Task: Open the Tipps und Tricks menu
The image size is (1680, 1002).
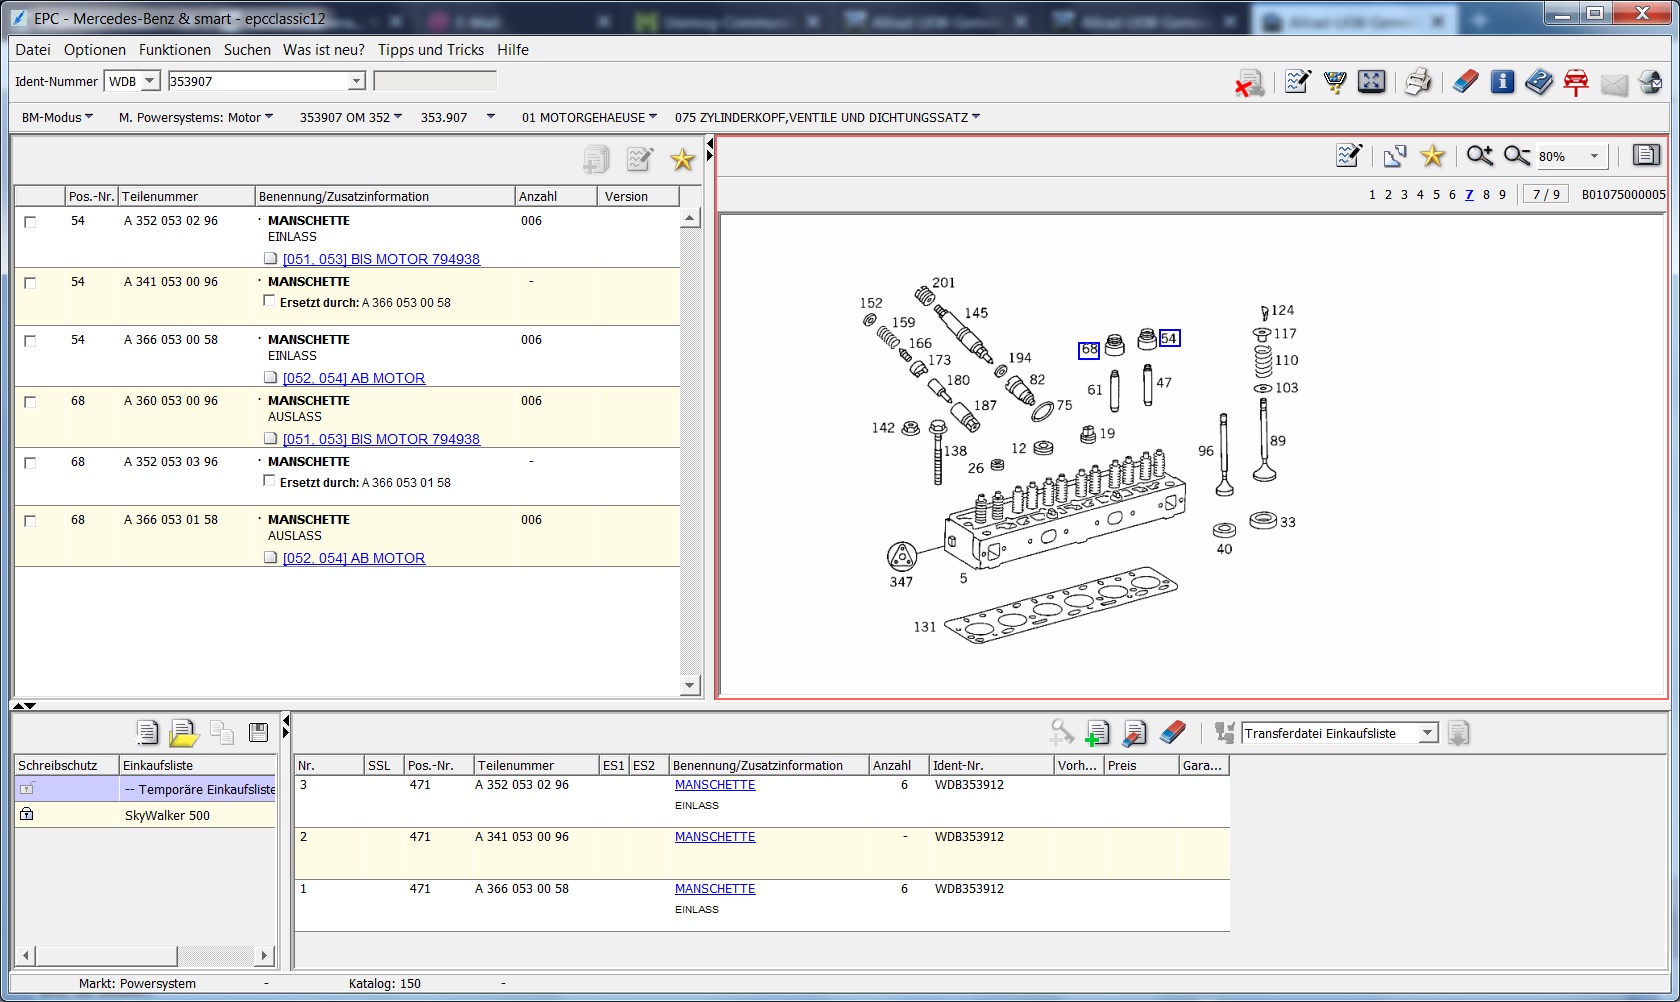Action: coord(431,50)
